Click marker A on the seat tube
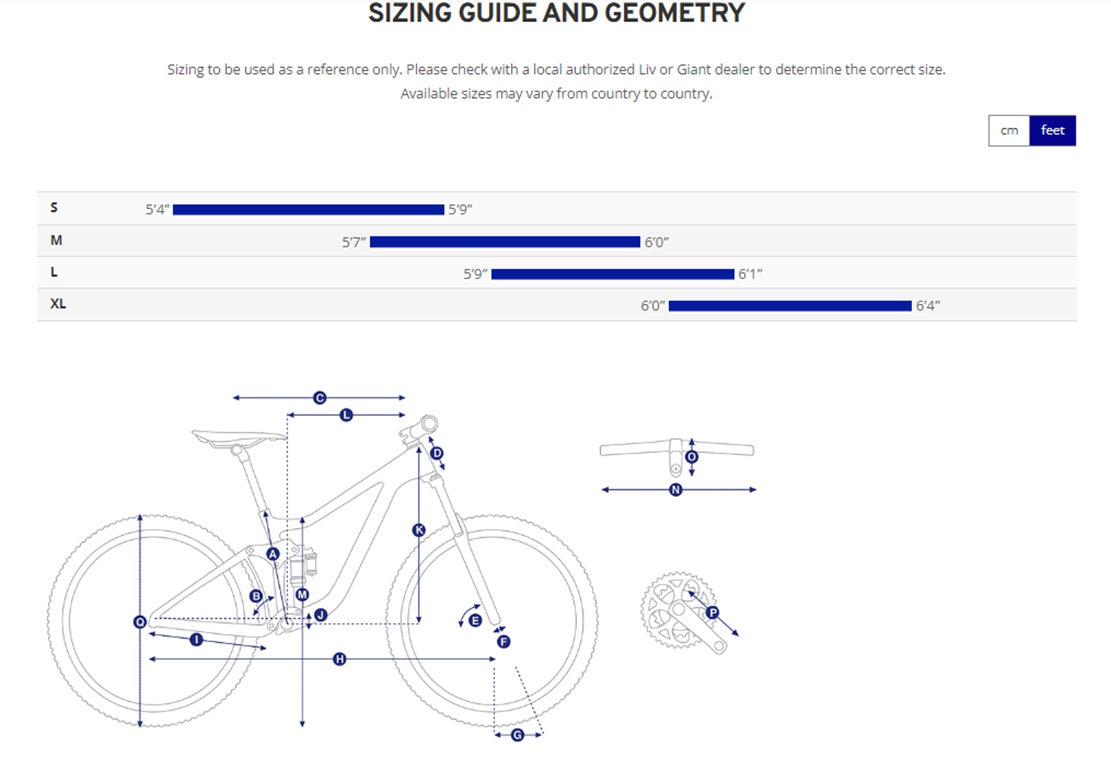The image size is (1111, 759). tap(273, 553)
